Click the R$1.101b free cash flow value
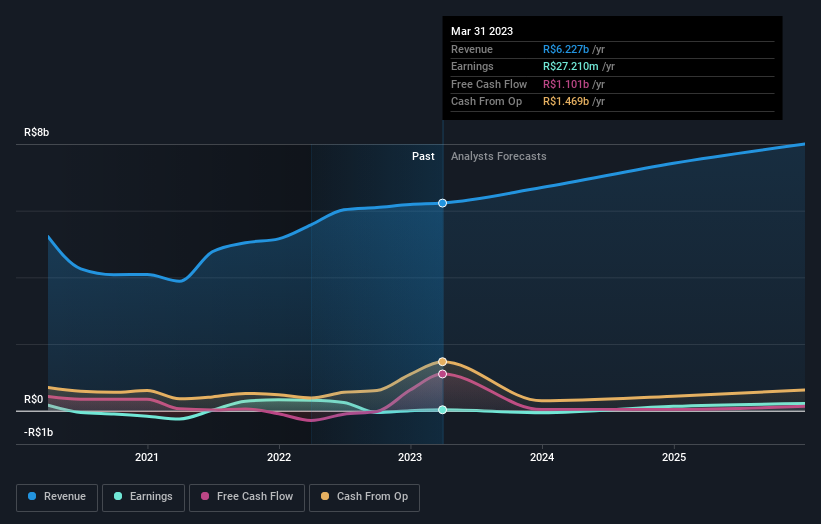The image size is (821, 524). pos(566,84)
